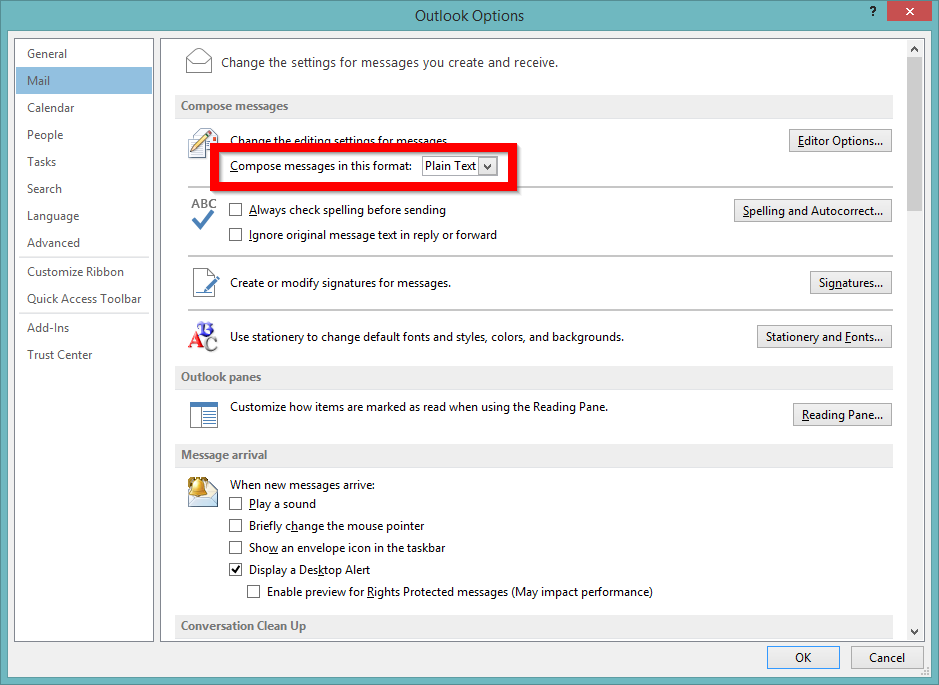Uncheck Display a Desktop Alert
Viewport: 939px width, 685px height.
coord(236,569)
